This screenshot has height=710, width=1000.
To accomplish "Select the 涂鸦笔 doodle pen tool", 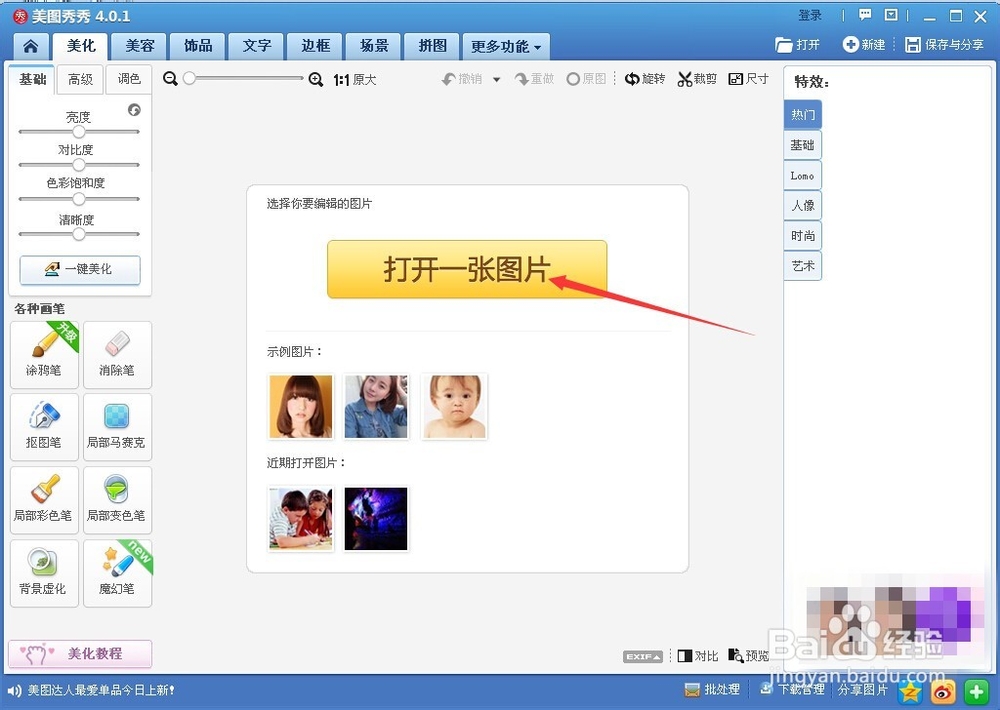I will click(44, 354).
